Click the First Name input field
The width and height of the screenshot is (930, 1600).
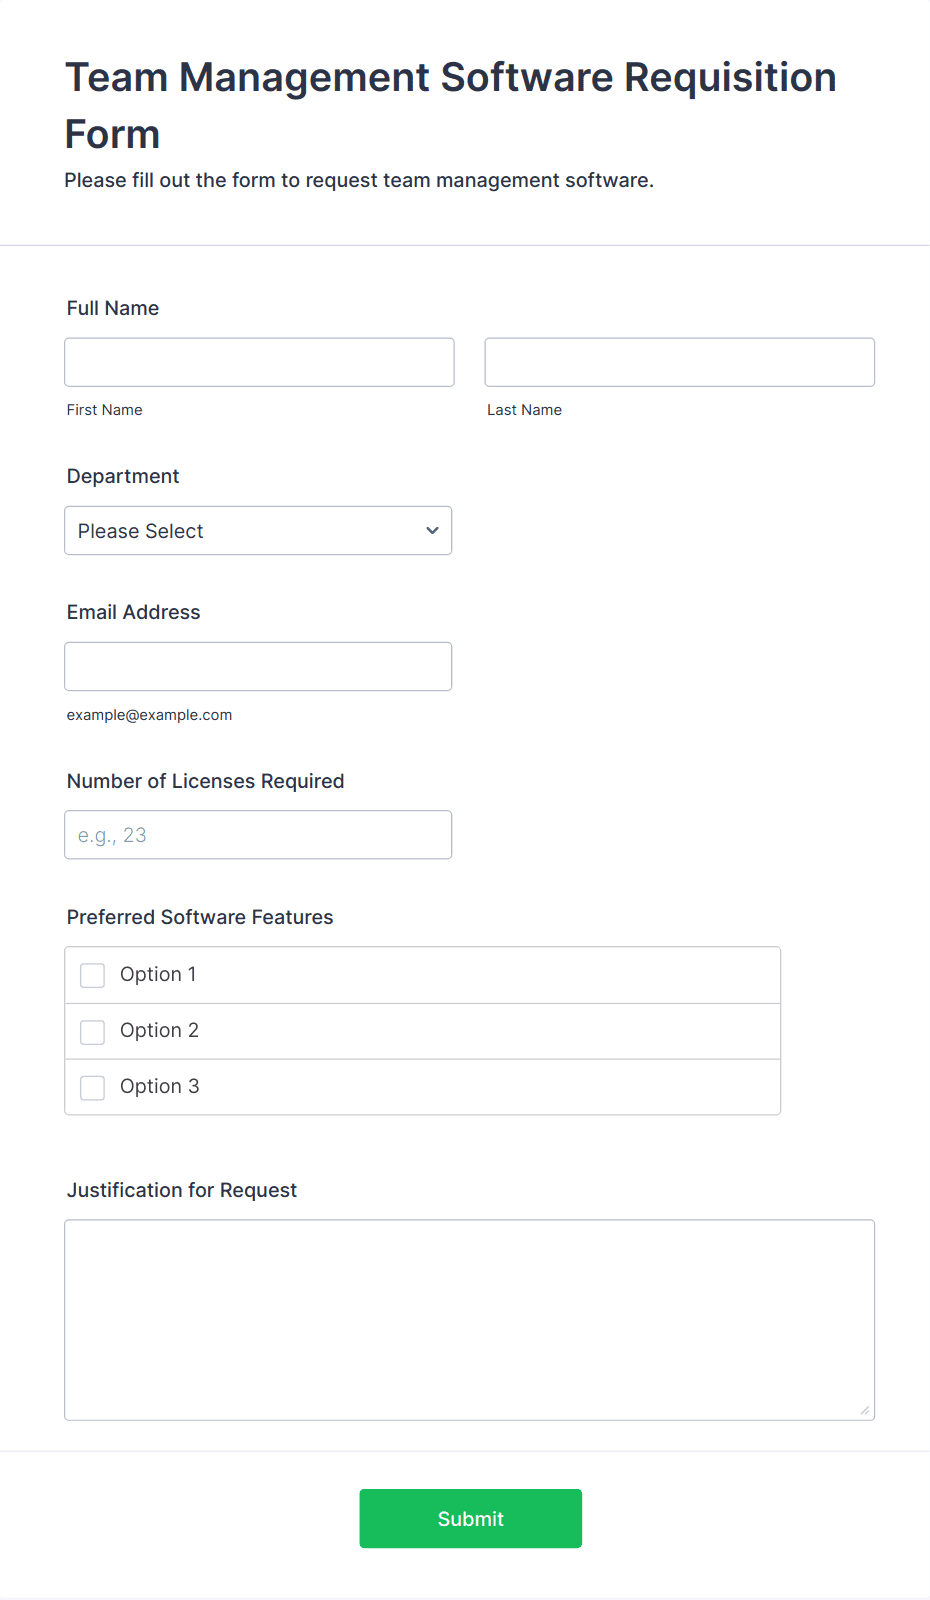tap(259, 362)
